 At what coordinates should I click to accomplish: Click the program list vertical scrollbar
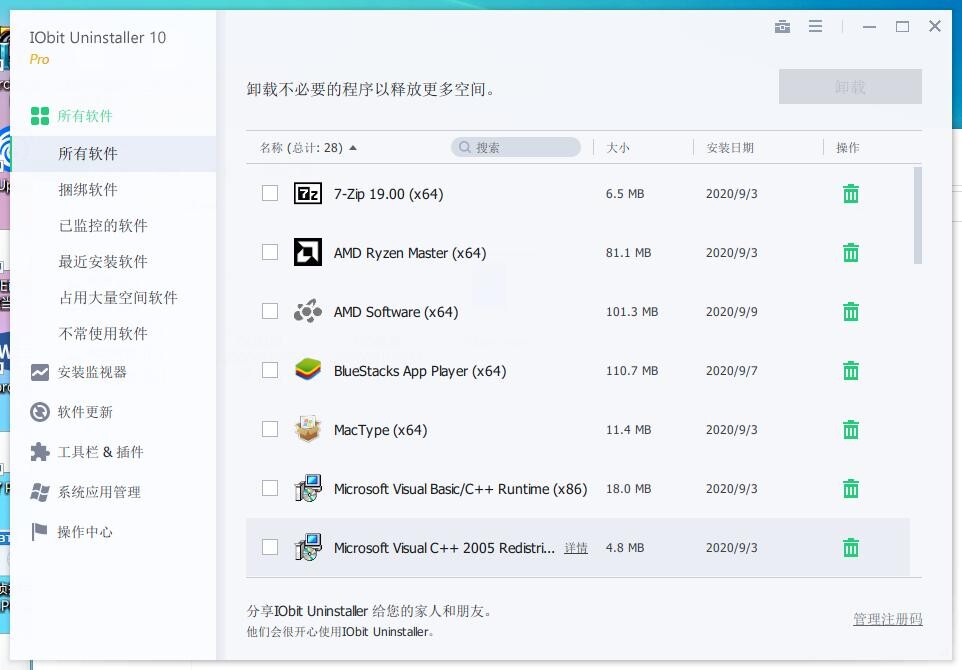pos(918,215)
